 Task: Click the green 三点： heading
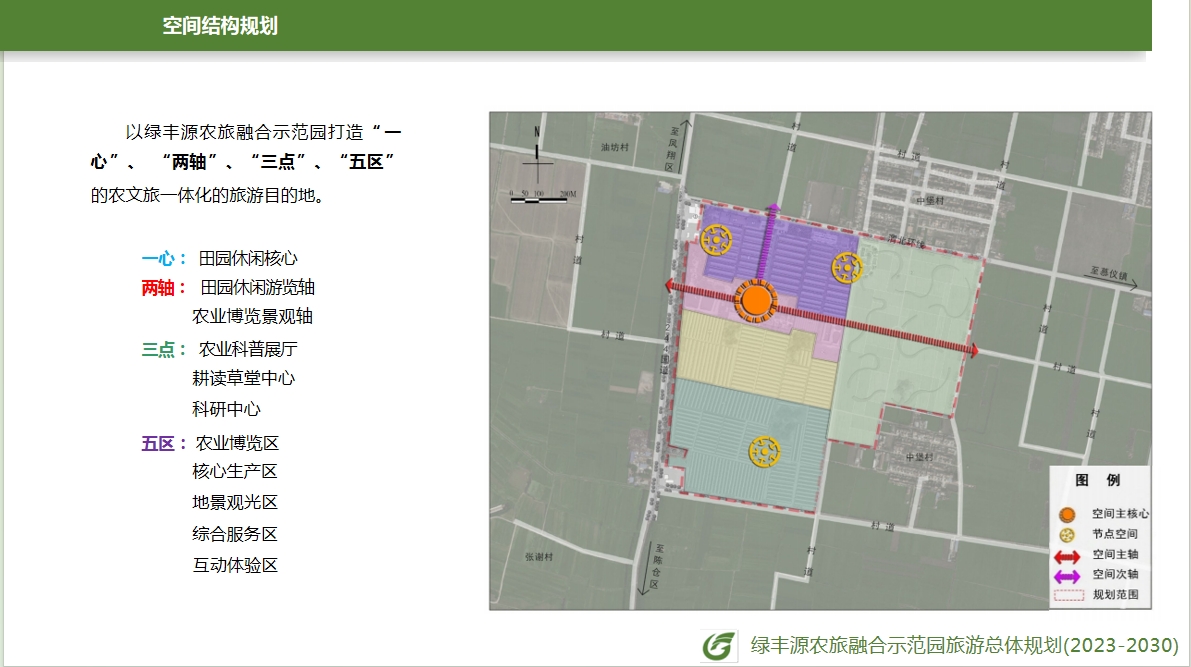pyautogui.click(x=164, y=349)
